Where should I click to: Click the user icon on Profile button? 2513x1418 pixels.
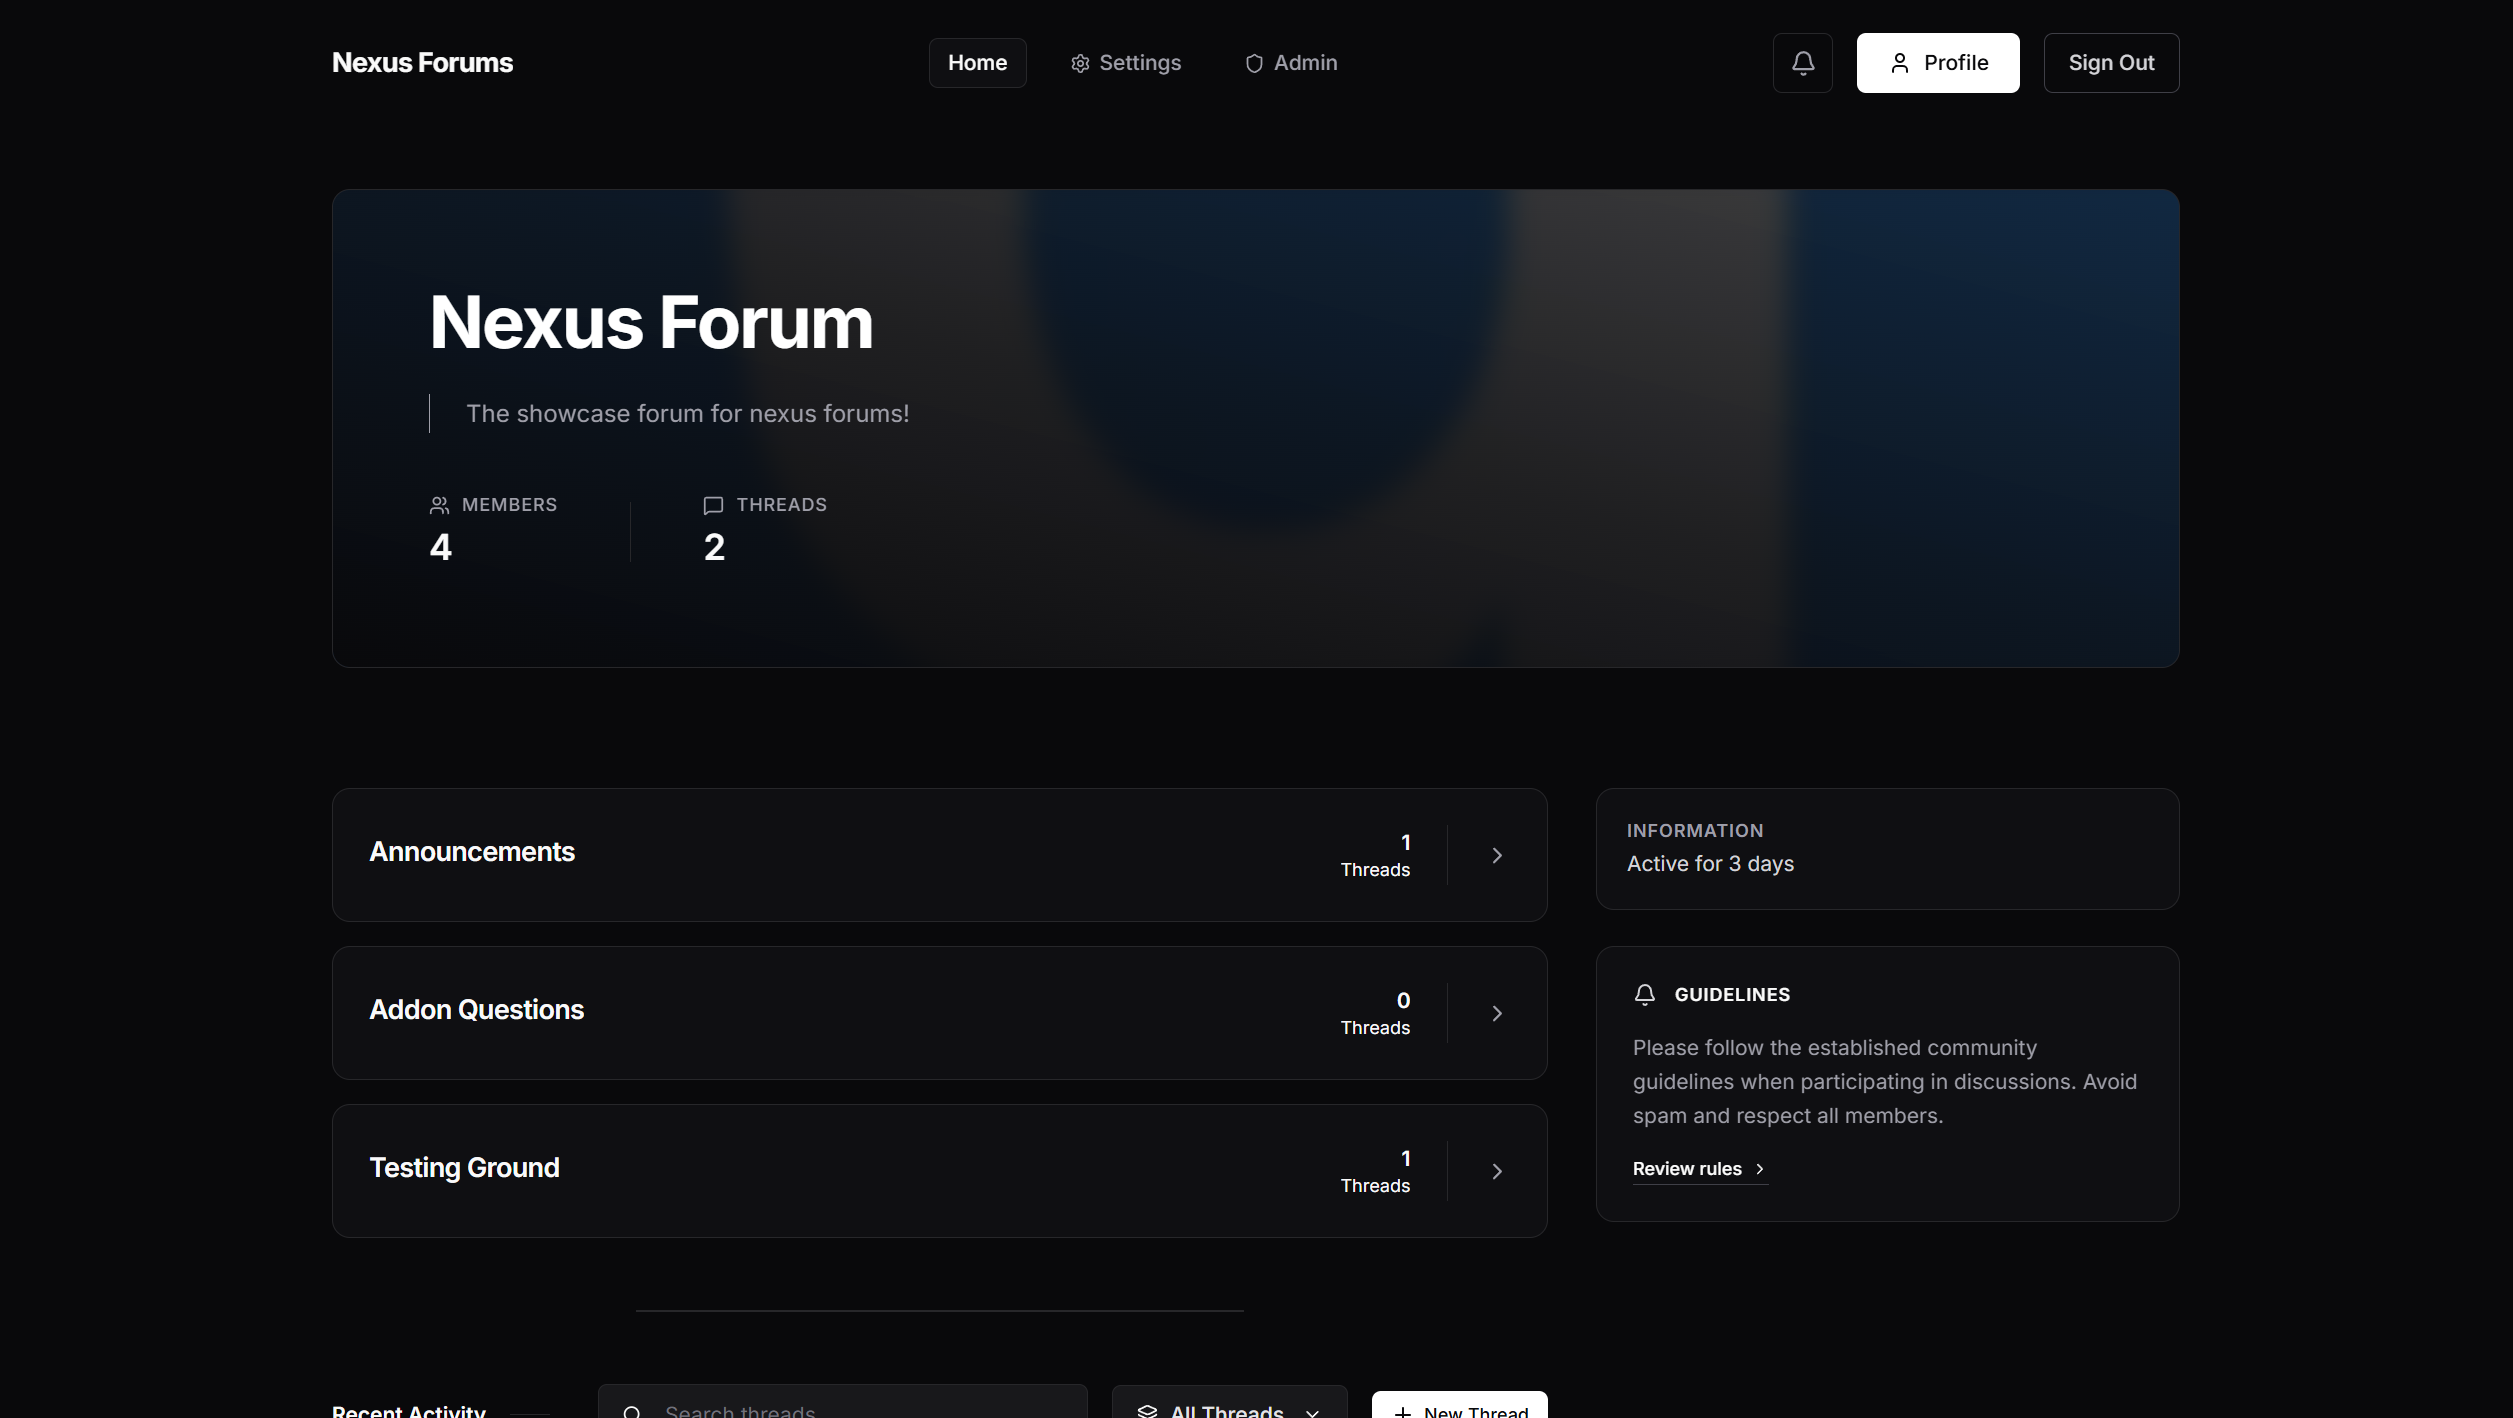pyautogui.click(x=1899, y=63)
